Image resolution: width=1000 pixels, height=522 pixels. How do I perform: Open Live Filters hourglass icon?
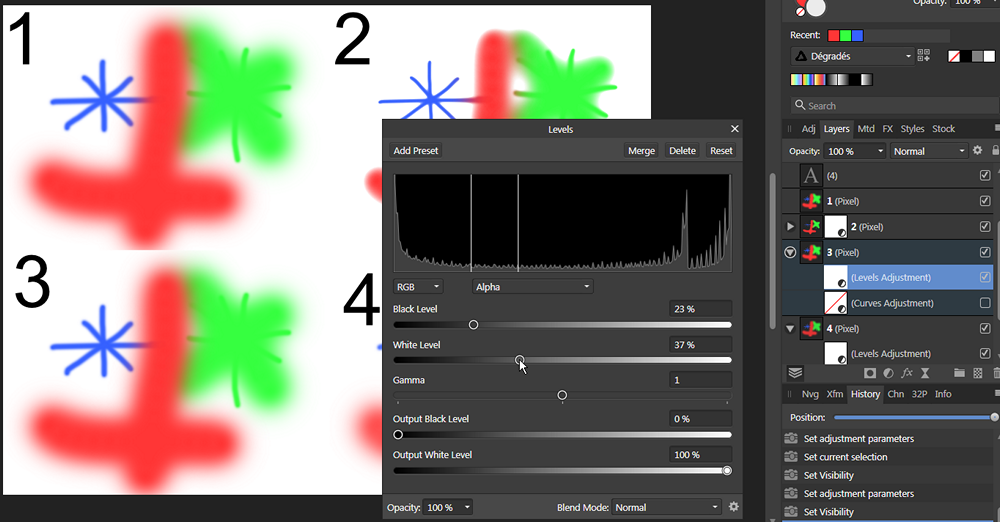pyautogui.click(x=925, y=373)
